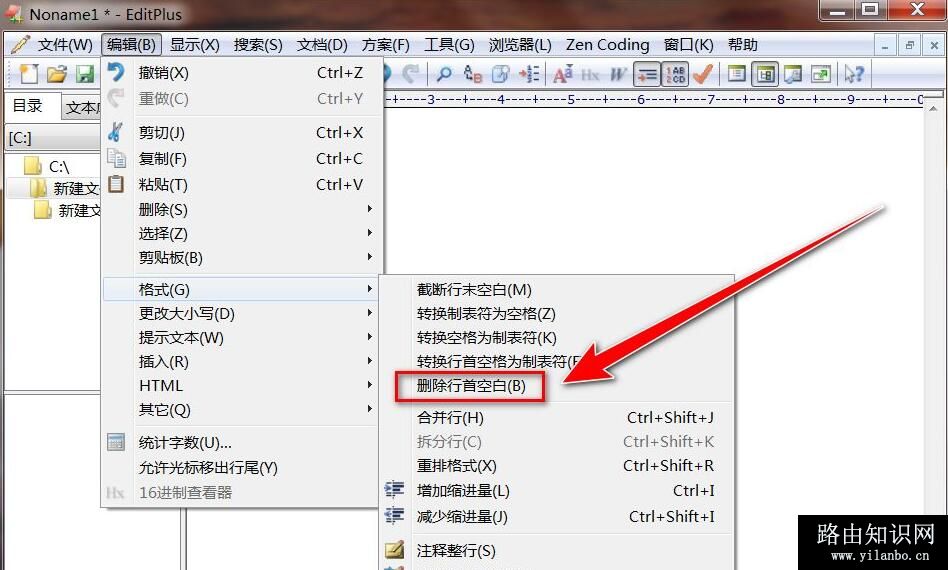Open the 方案(F) menu
Viewport: 948px width, 570px height.
[386, 45]
